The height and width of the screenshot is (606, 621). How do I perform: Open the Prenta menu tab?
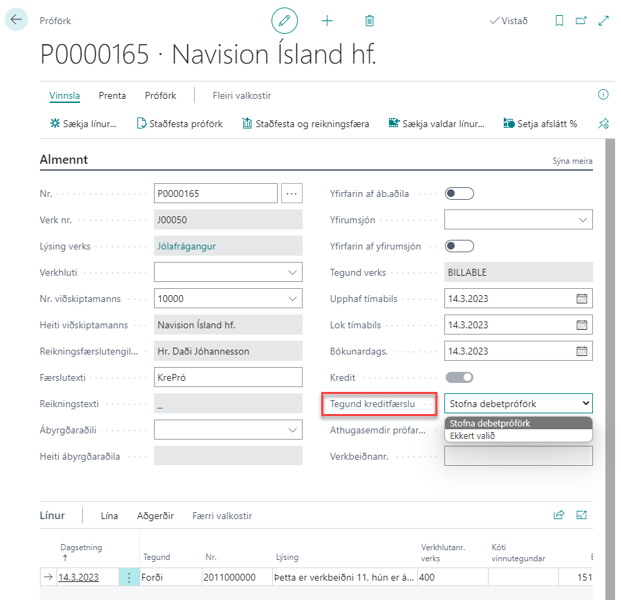point(112,96)
